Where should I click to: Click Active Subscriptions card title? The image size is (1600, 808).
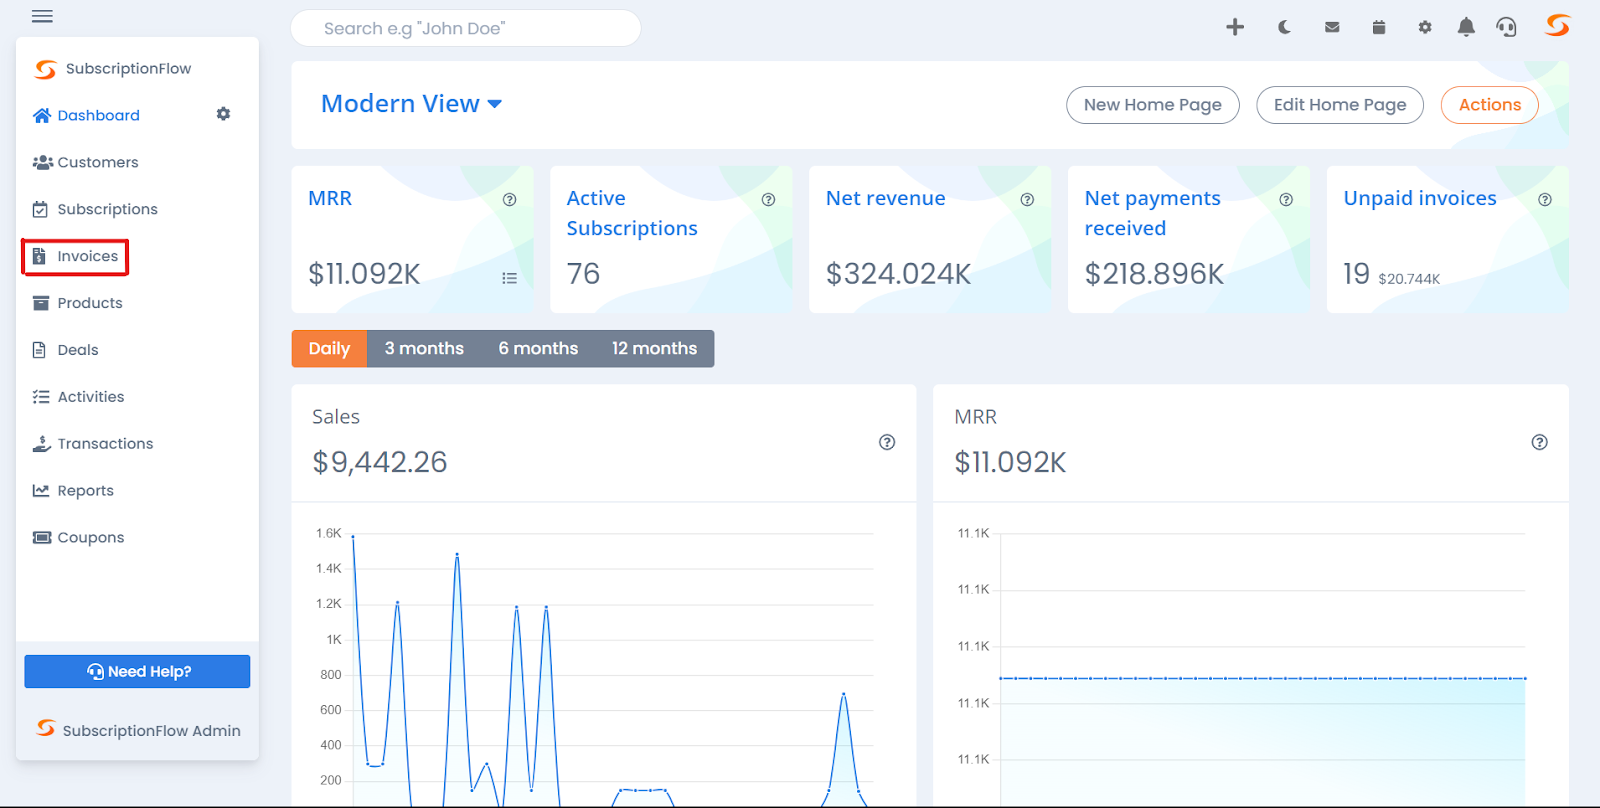pyautogui.click(x=632, y=213)
